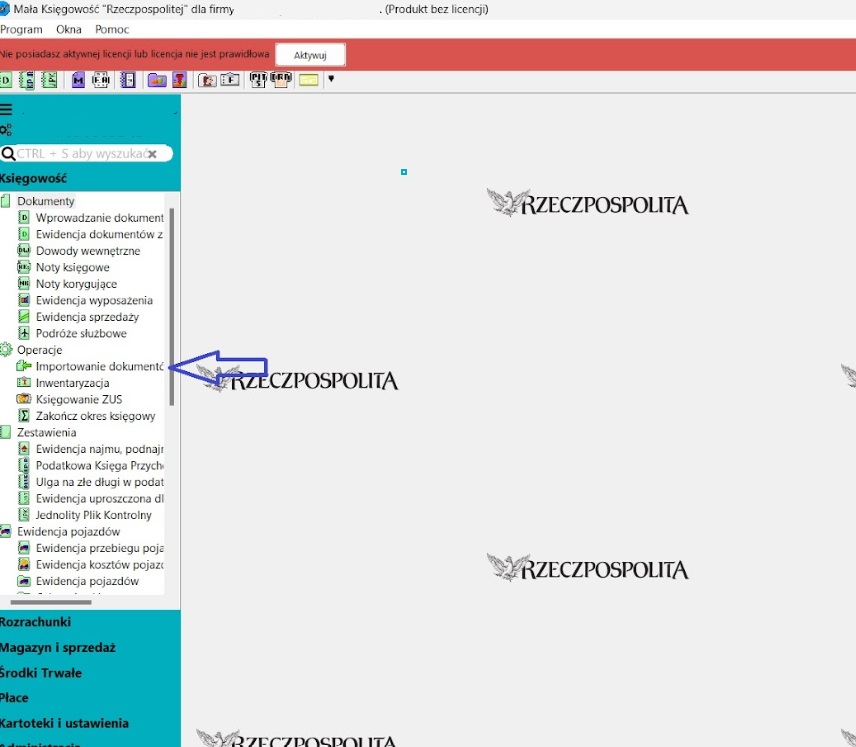Click the Inwentaryzacja row icon
Screen dimensions: 856x747
(23, 382)
